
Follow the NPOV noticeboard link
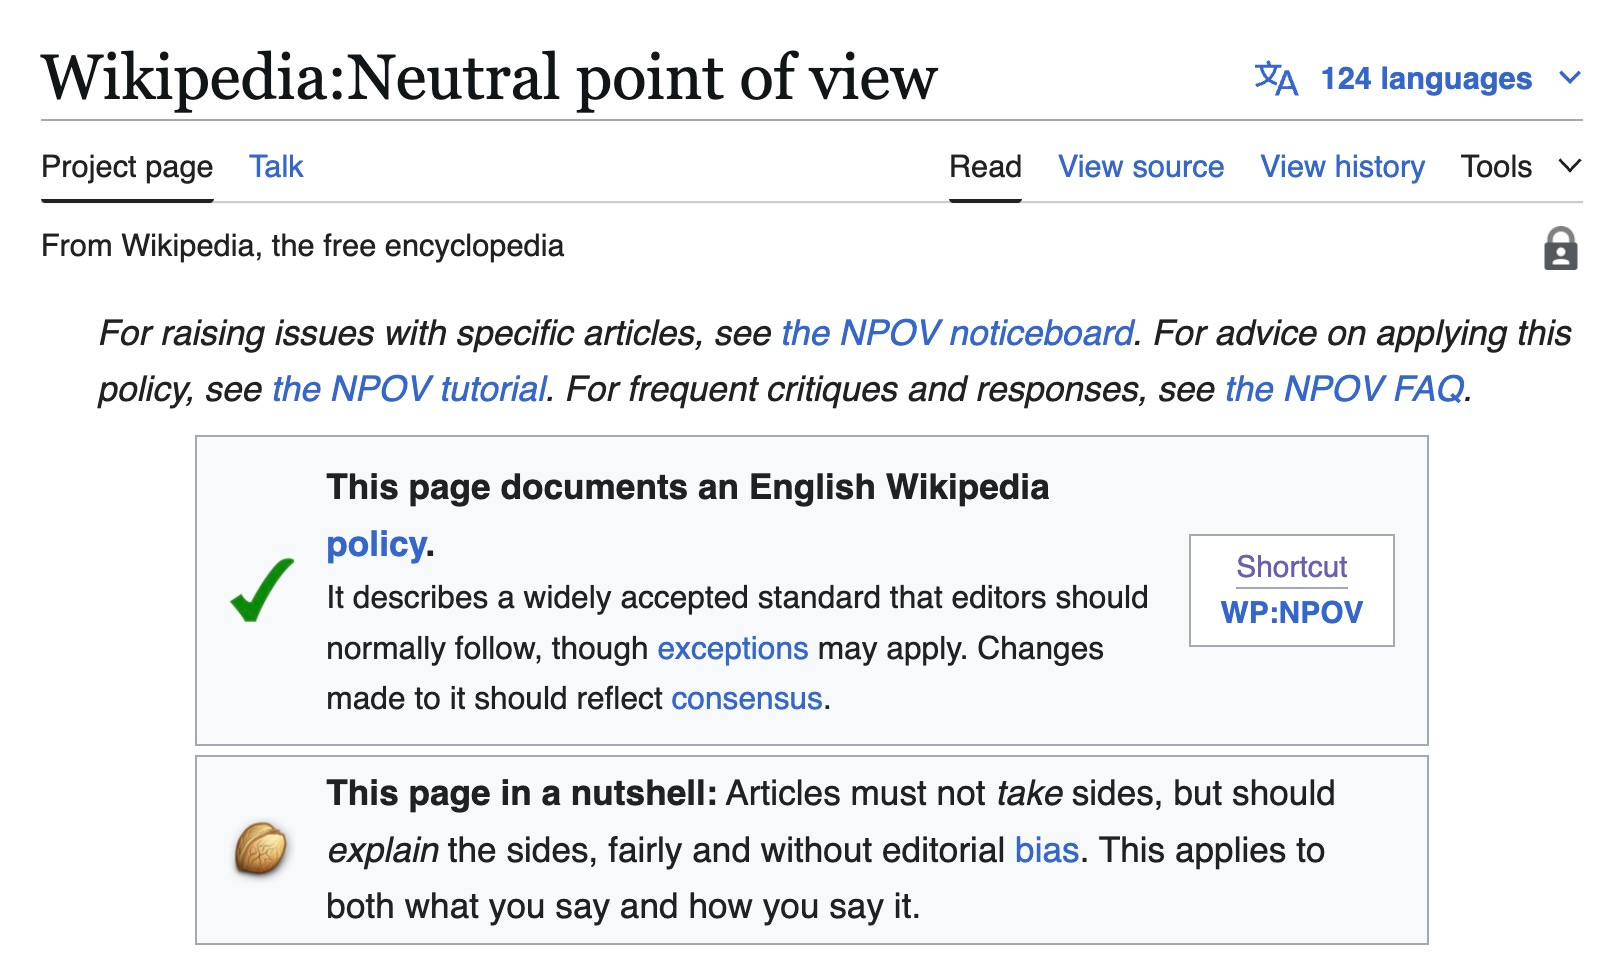[x=958, y=333]
